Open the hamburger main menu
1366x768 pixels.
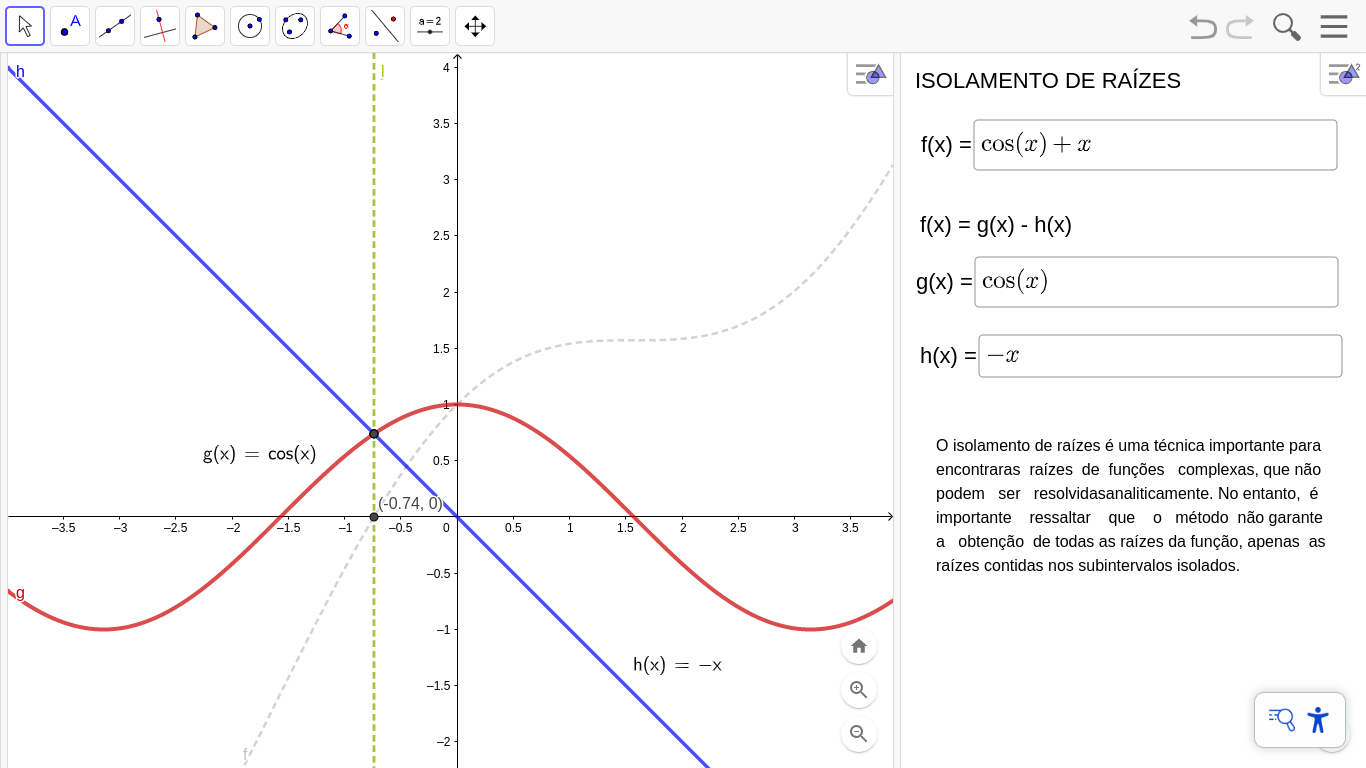click(1334, 27)
